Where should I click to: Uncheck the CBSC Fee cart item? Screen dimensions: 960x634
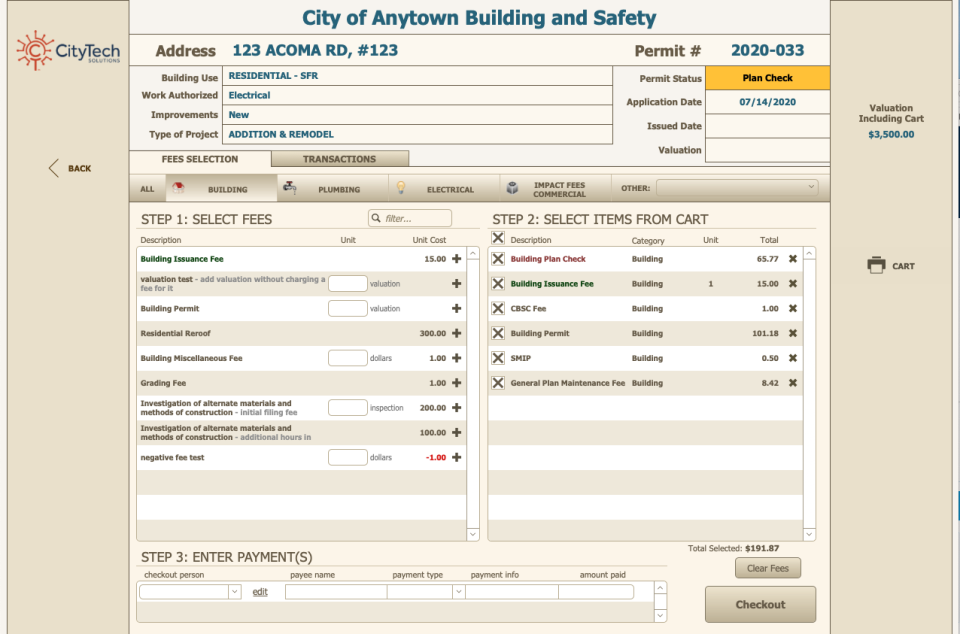coord(498,308)
